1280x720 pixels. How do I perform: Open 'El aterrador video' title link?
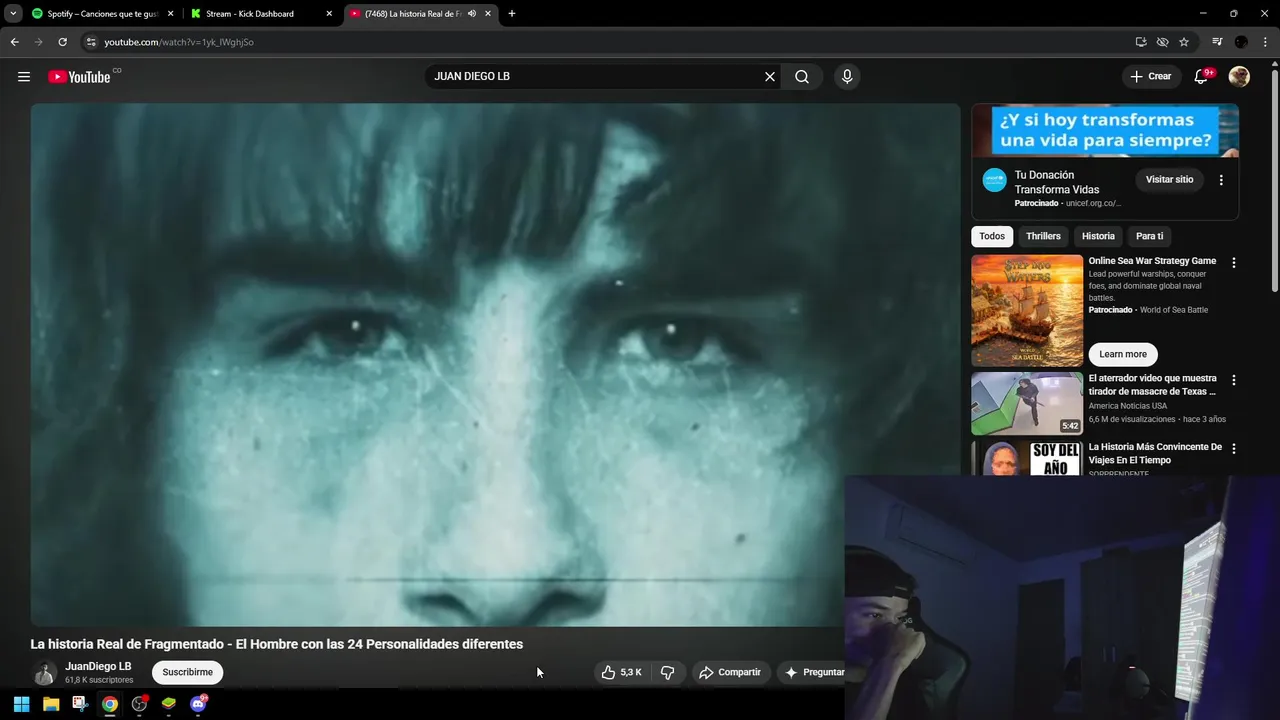pos(1152,385)
